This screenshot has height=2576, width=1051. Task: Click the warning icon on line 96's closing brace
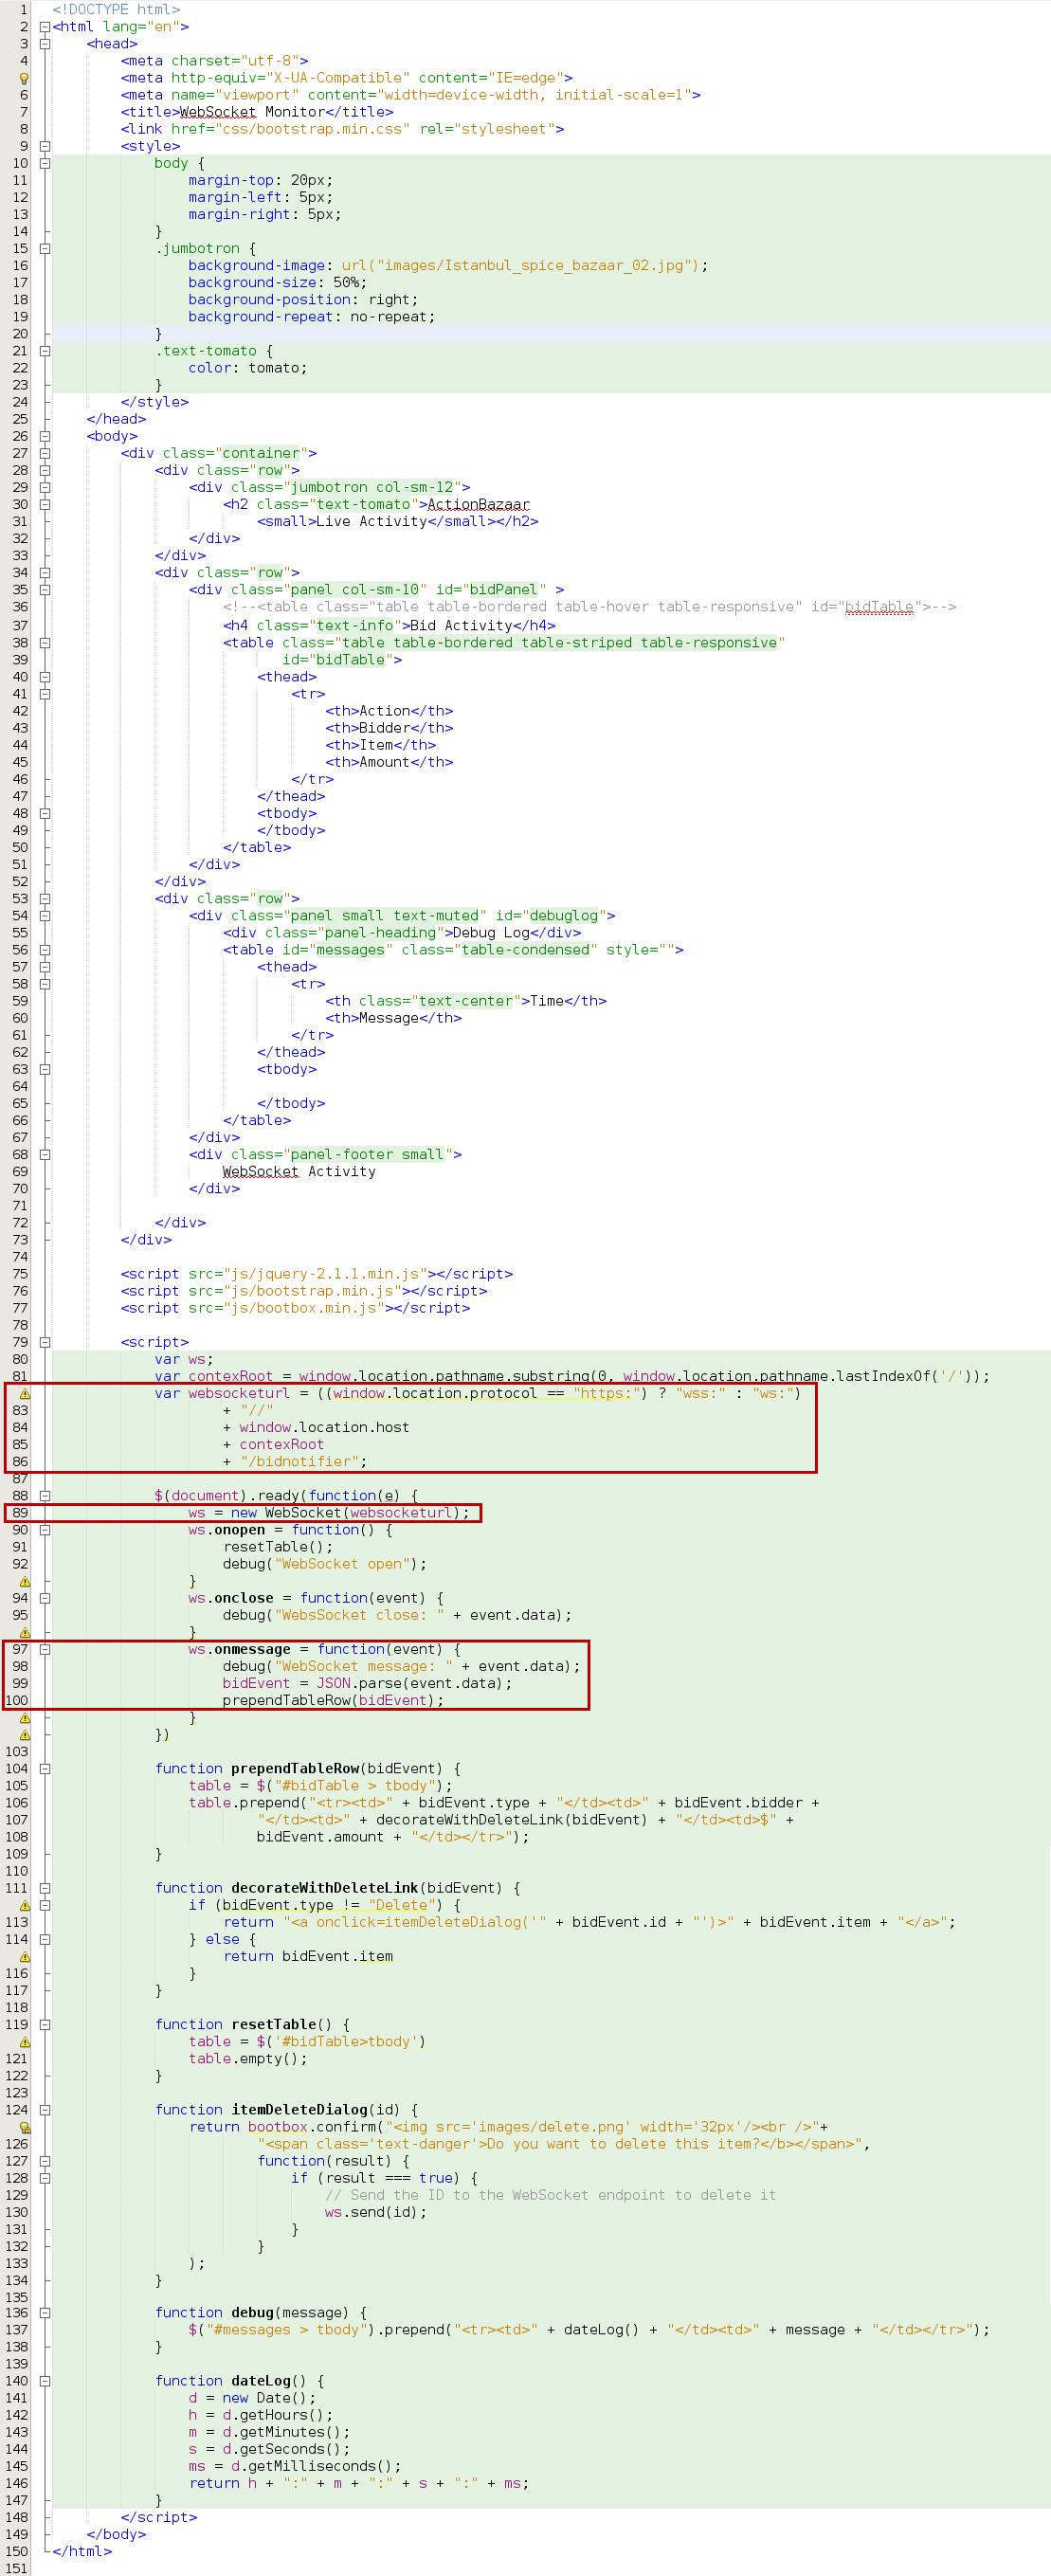tap(25, 1632)
